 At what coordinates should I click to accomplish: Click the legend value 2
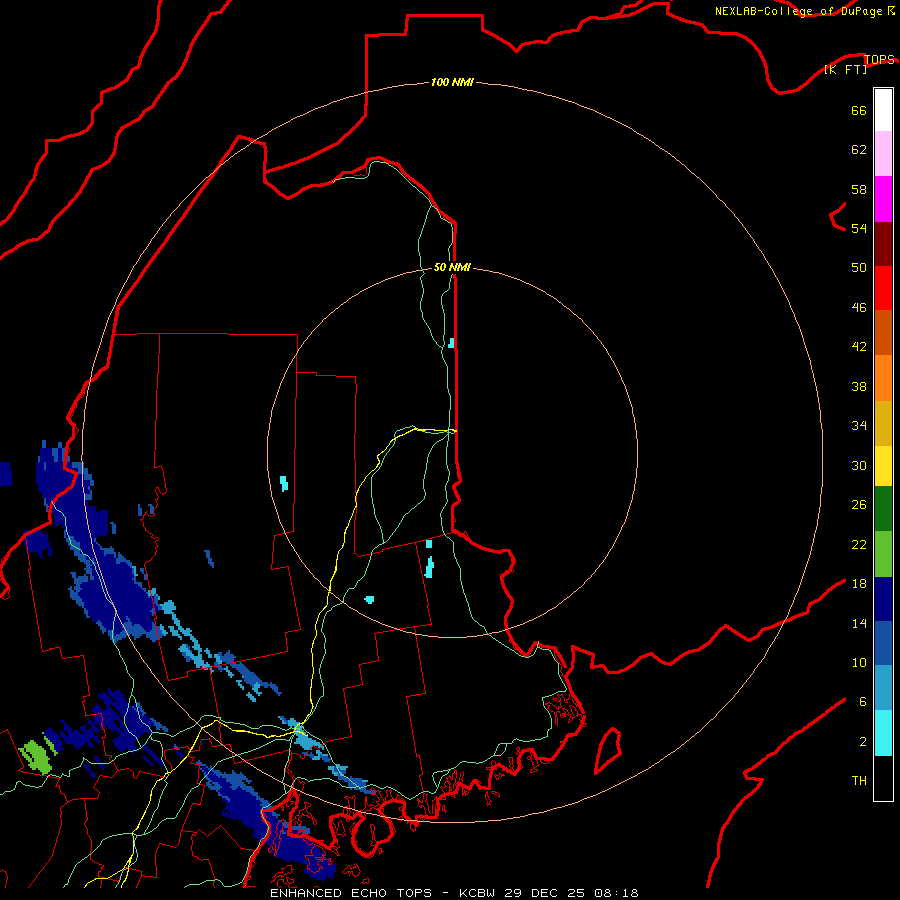(x=863, y=742)
